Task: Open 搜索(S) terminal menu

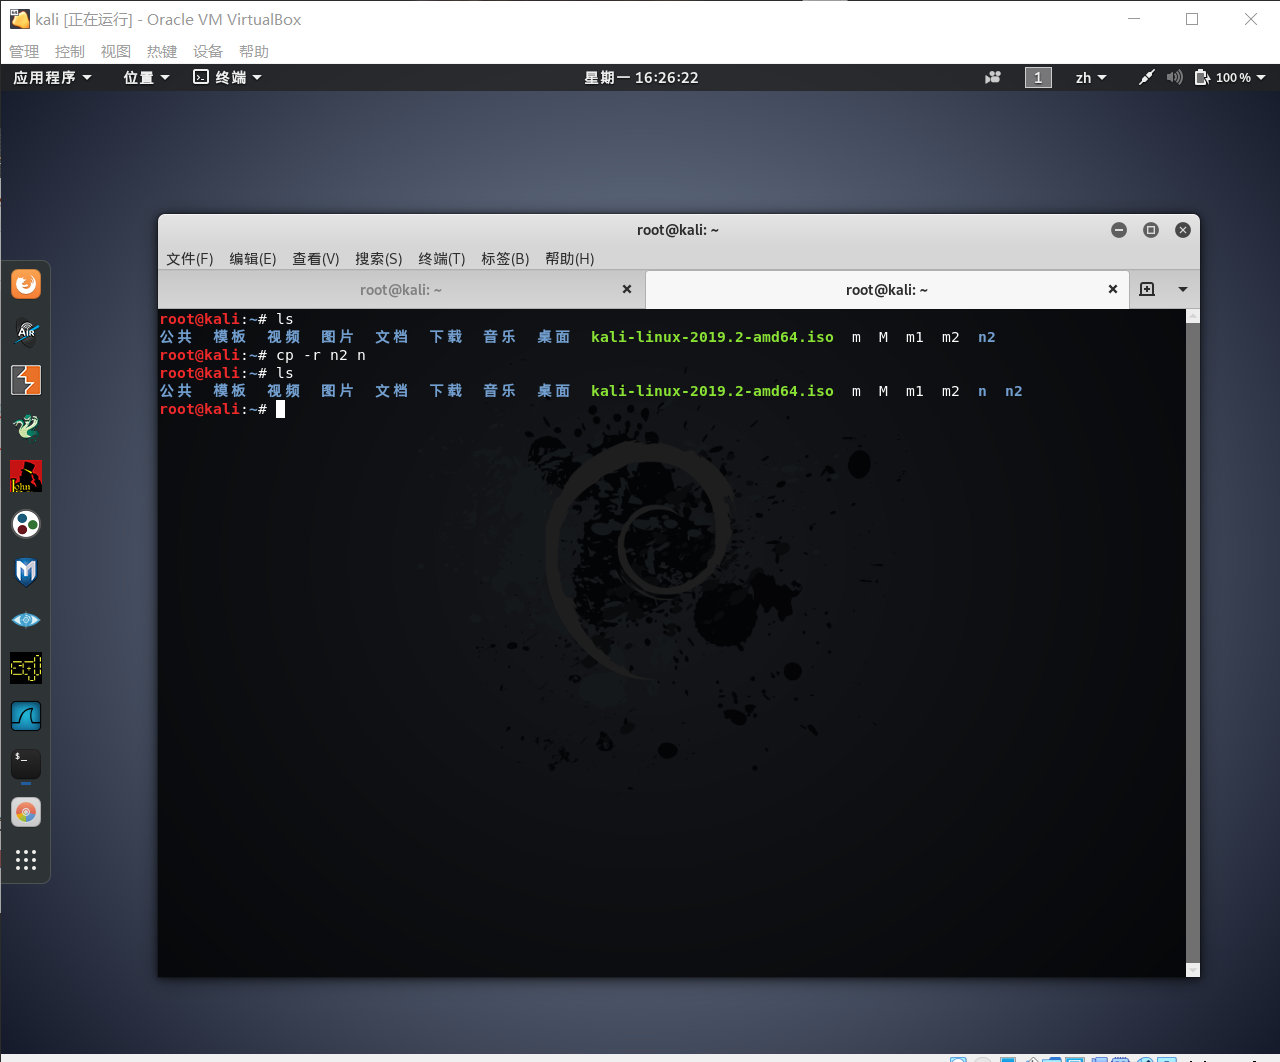Action: (x=379, y=258)
